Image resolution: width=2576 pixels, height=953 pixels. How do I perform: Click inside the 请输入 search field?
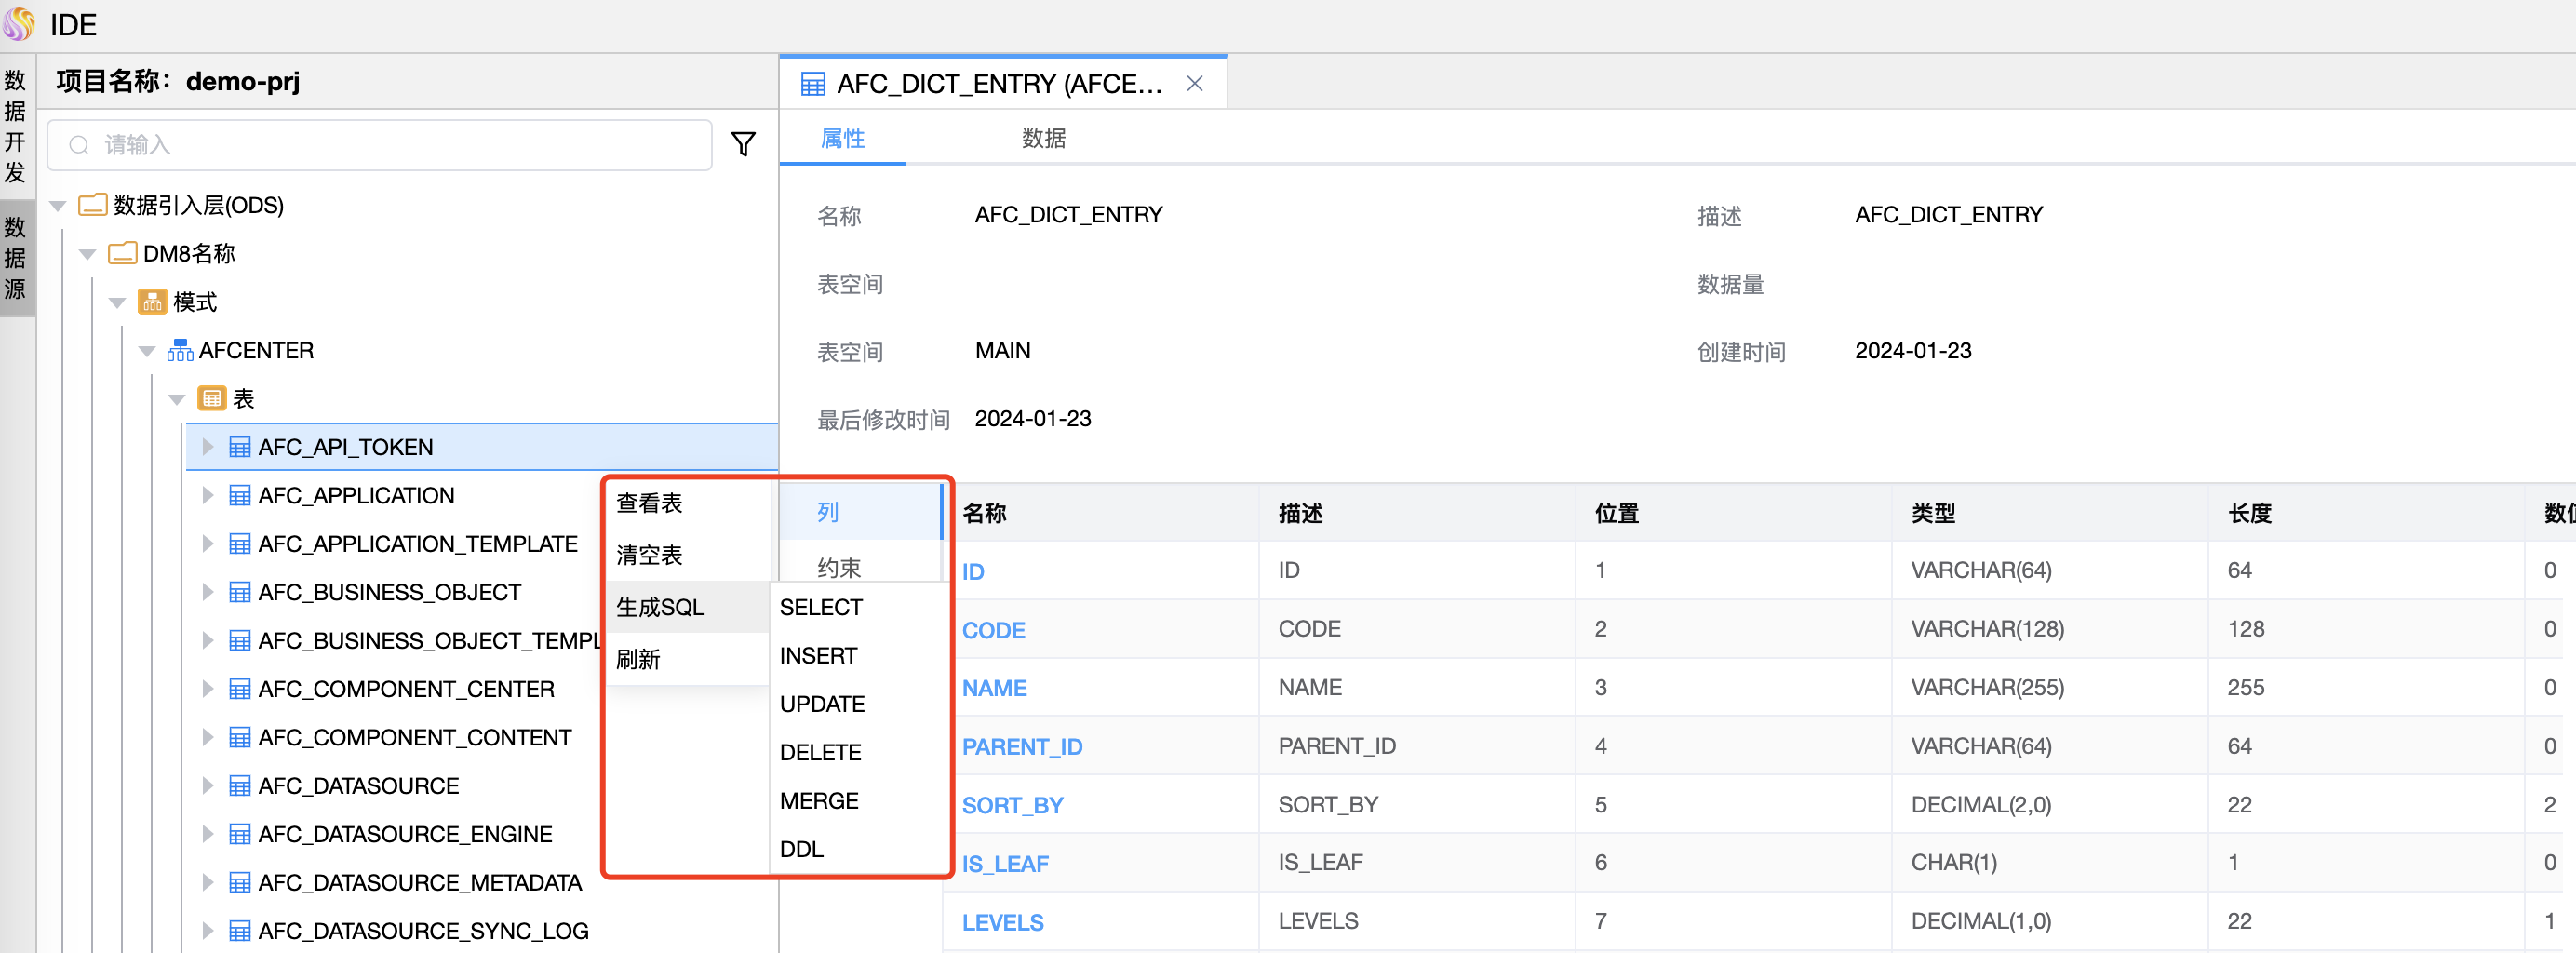point(300,145)
